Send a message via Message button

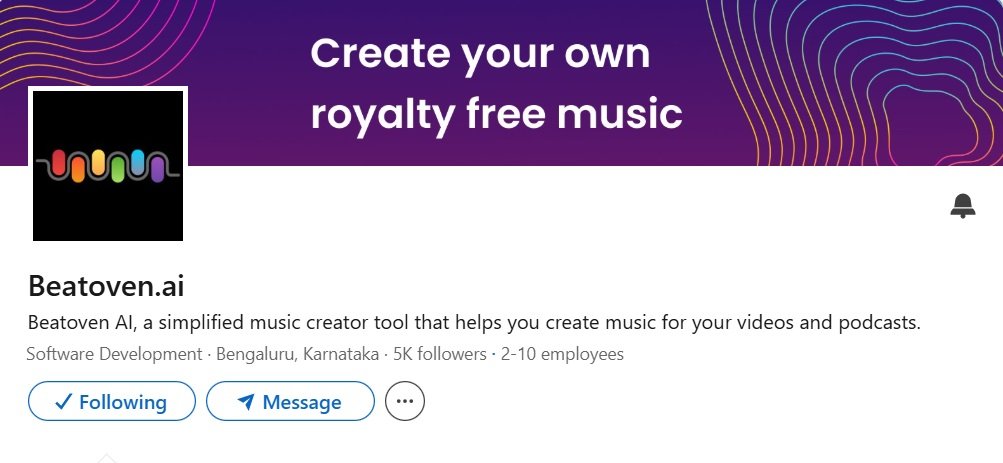[290, 401]
